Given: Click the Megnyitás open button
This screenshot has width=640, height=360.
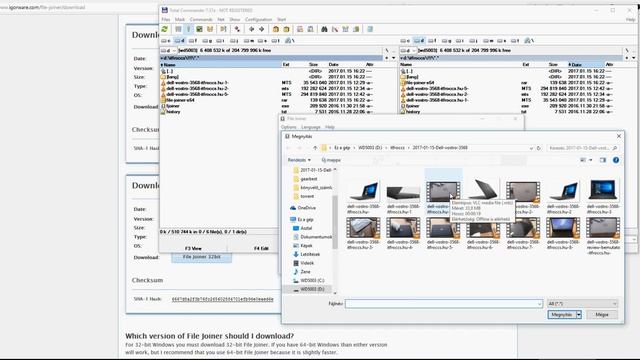Looking at the screenshot, I should (562, 315).
